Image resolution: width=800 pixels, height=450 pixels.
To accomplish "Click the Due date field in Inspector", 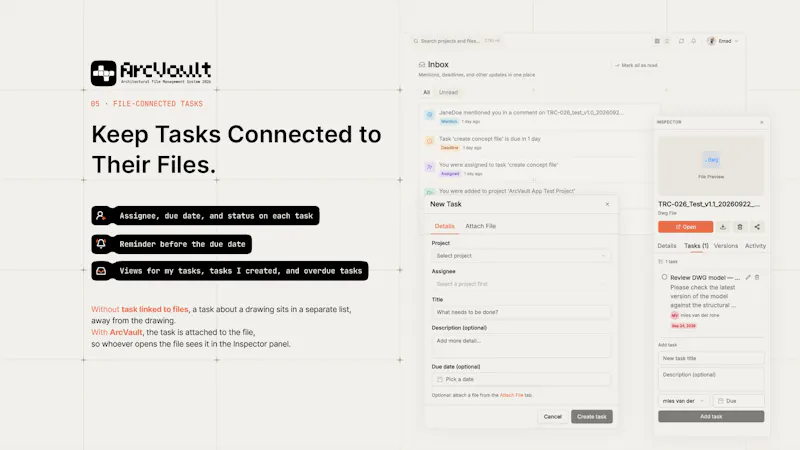I will tap(738, 401).
